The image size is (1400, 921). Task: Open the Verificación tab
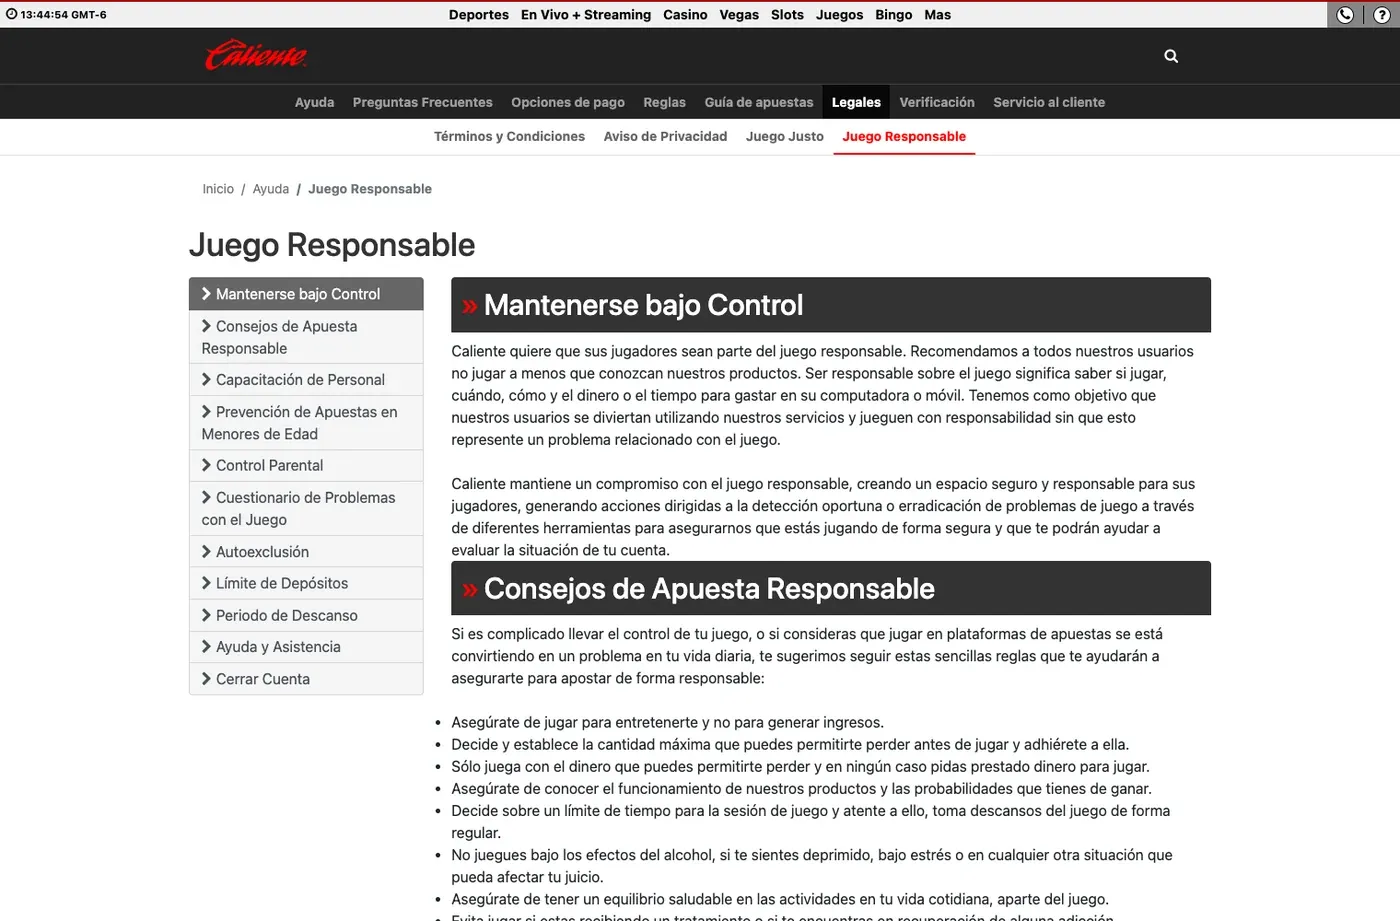pos(937,102)
